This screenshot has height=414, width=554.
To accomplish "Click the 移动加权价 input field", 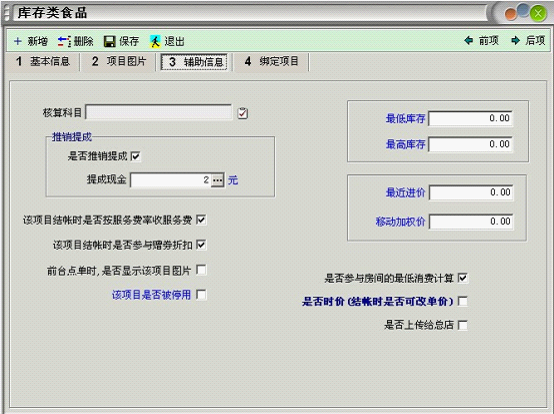I will coord(471,221).
